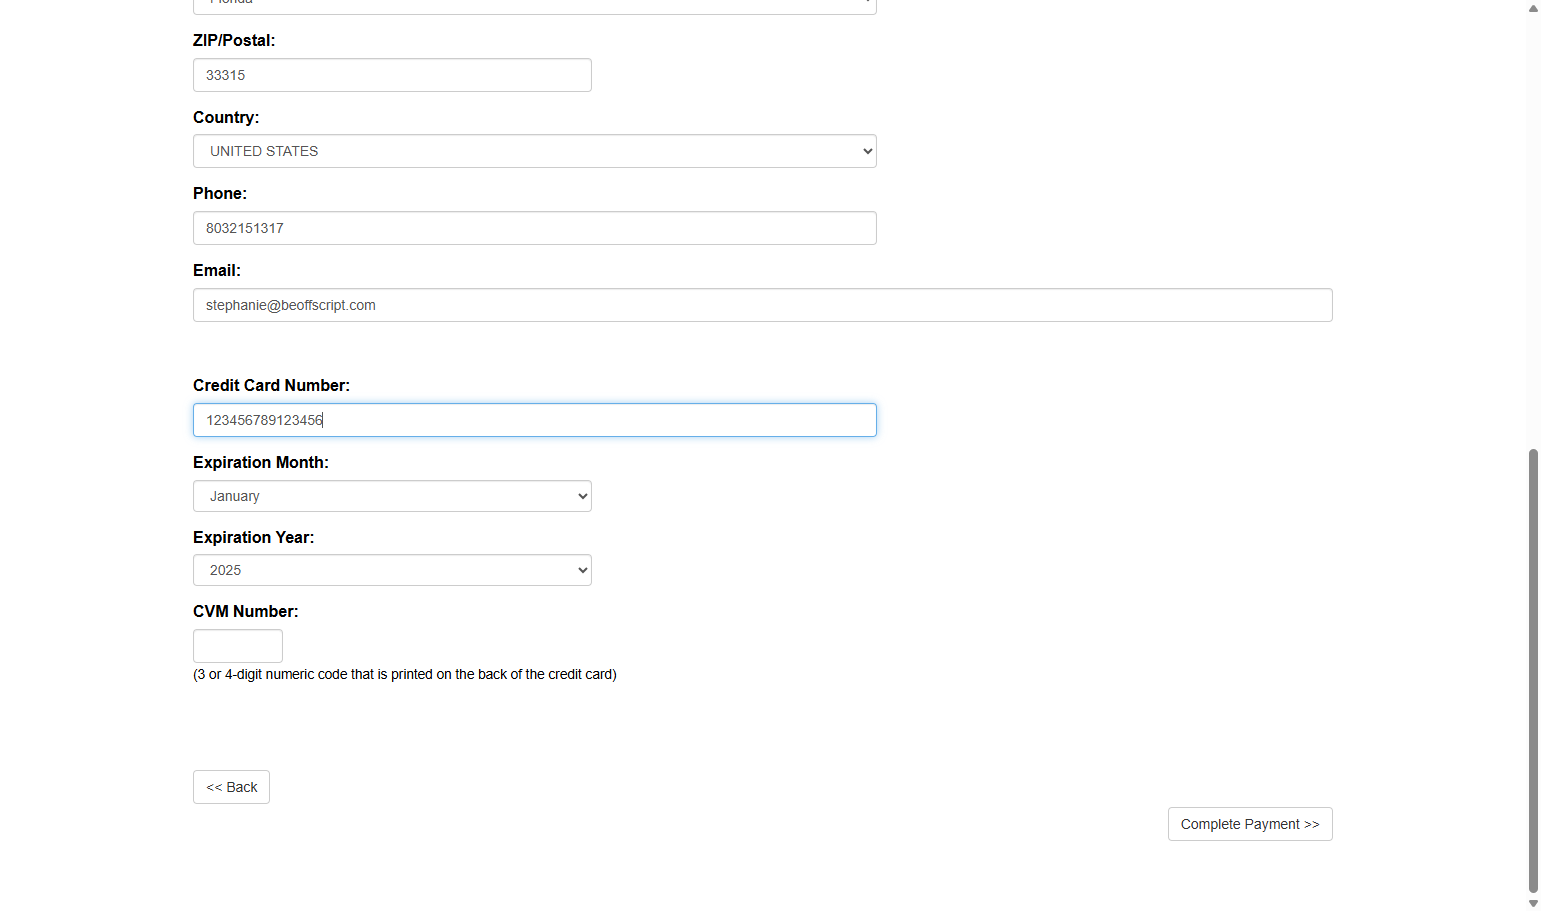Click the Credit Card Number field
Screen dimensions: 1541x911
click(x=535, y=420)
